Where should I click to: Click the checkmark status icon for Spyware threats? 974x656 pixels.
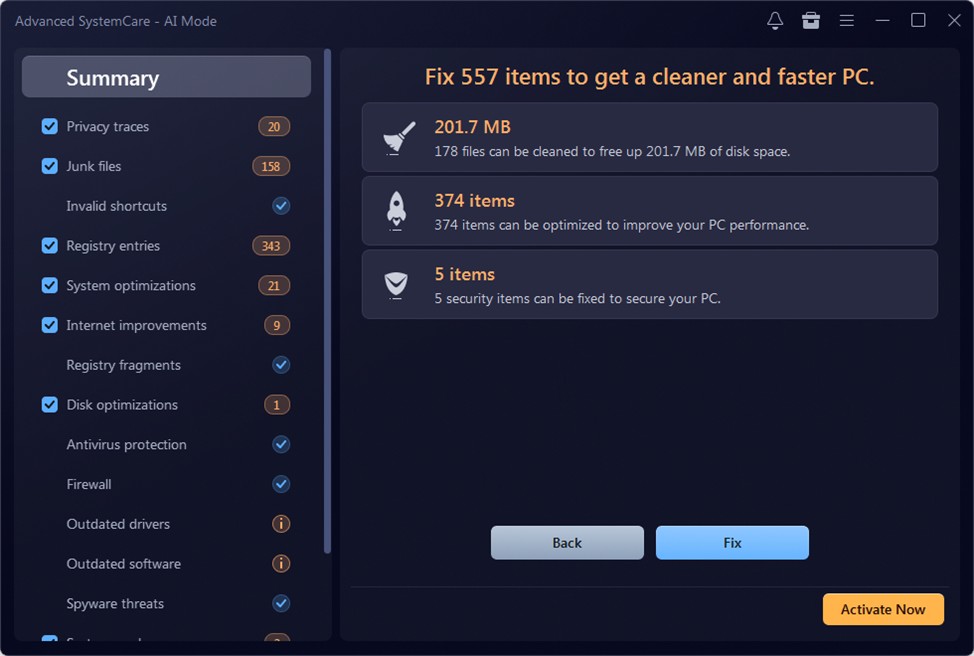pos(281,603)
